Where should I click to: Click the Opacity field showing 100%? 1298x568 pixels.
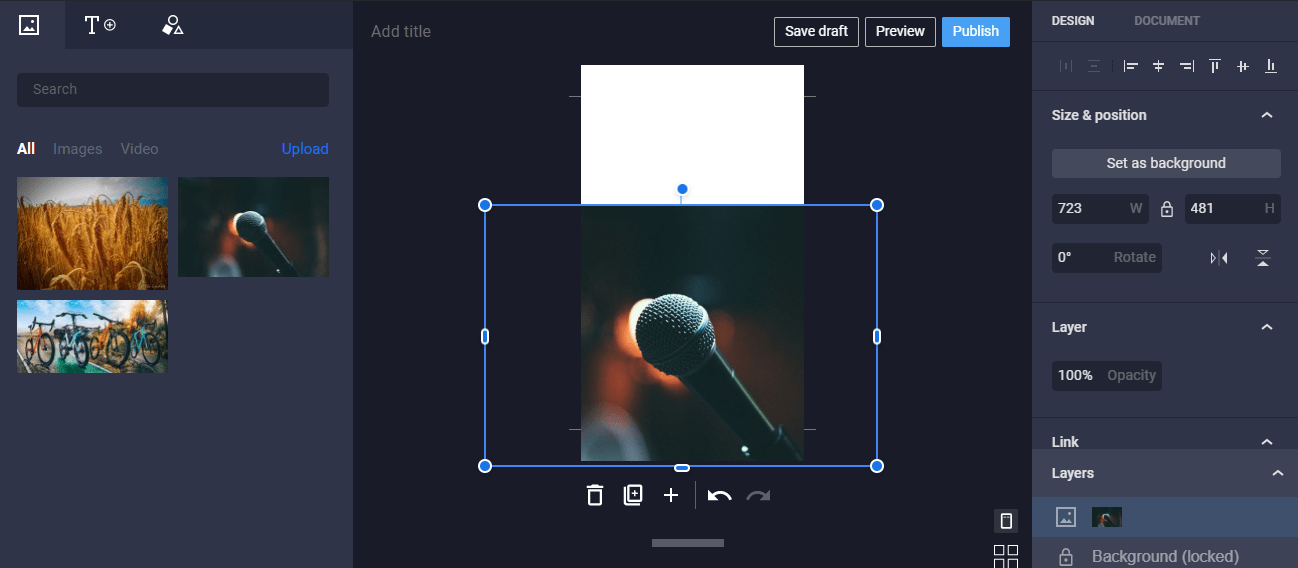[1106, 375]
